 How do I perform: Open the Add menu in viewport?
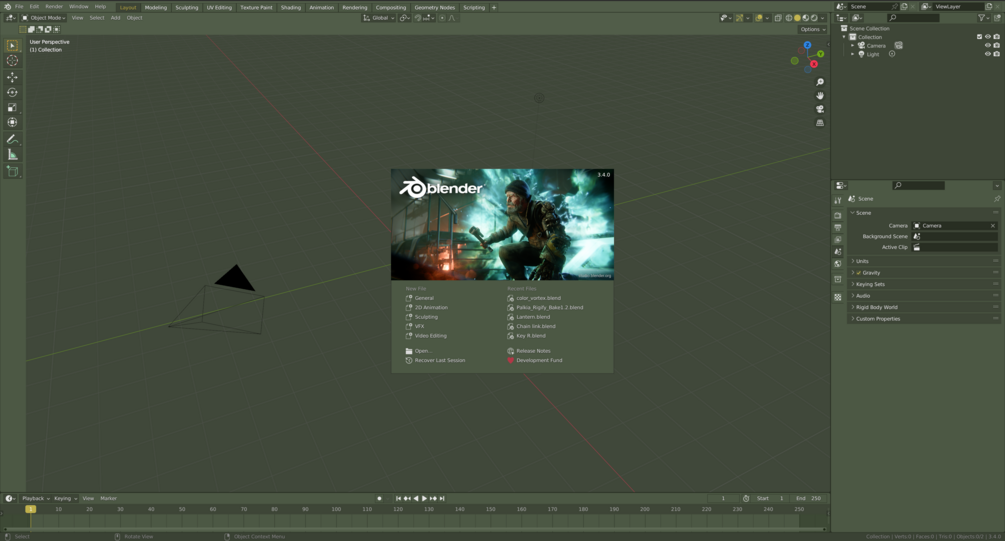click(x=115, y=18)
